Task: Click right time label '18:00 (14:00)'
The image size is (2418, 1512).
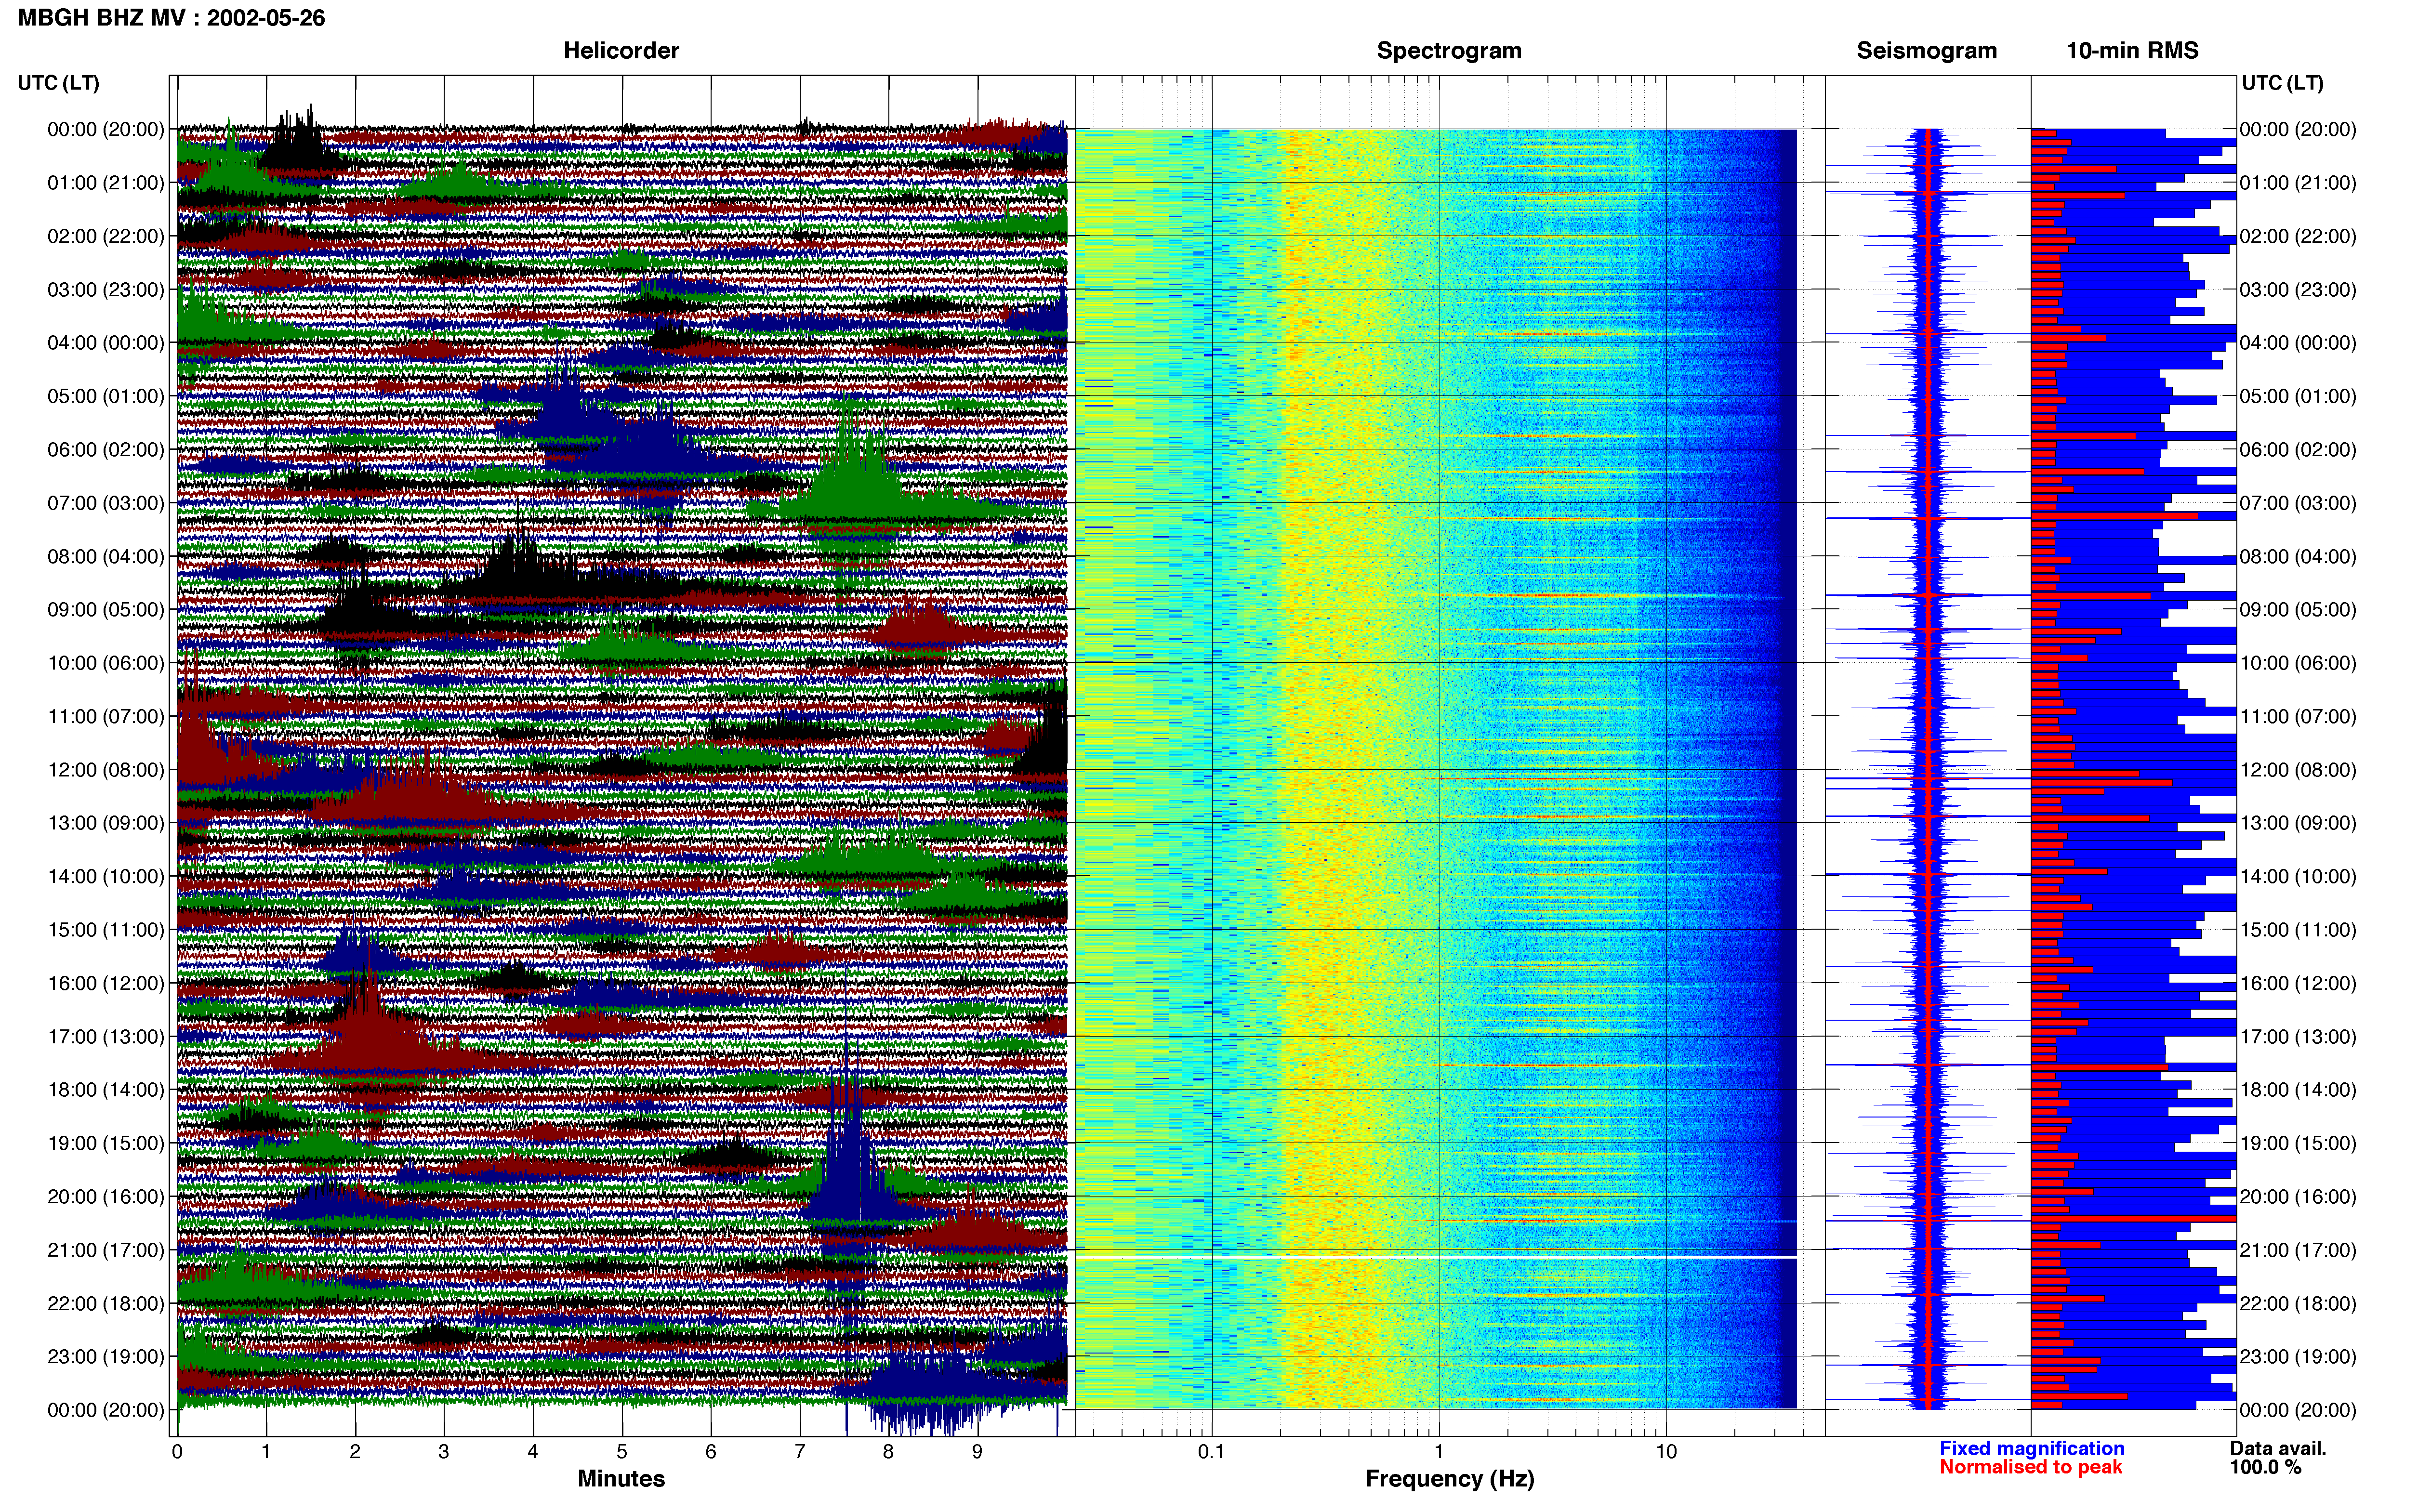Action: pyautogui.click(x=2298, y=1090)
